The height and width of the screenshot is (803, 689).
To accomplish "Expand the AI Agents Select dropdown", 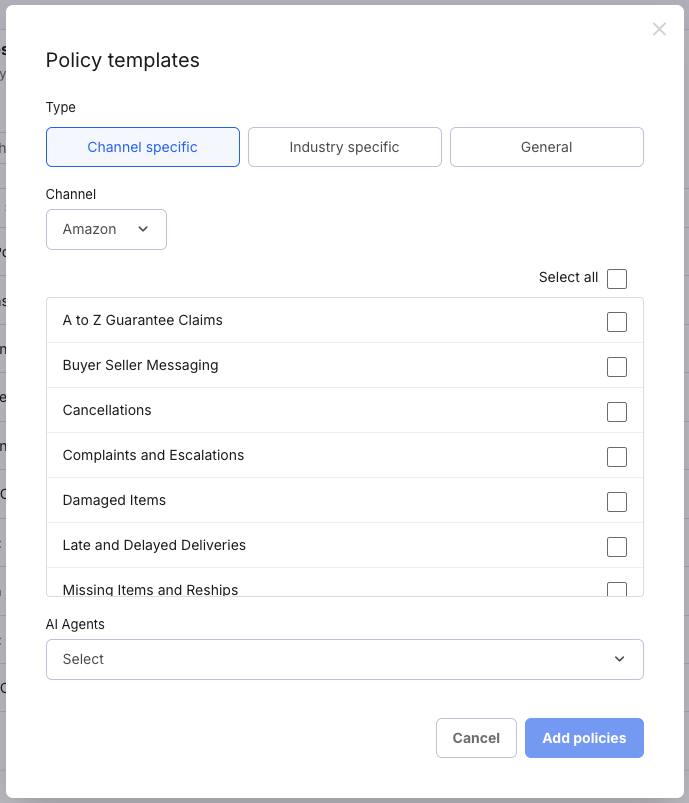I will (344, 659).
